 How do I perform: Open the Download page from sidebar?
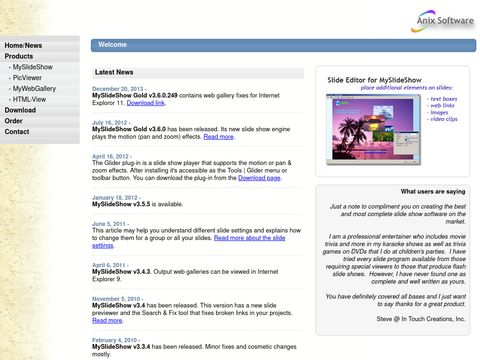point(20,110)
